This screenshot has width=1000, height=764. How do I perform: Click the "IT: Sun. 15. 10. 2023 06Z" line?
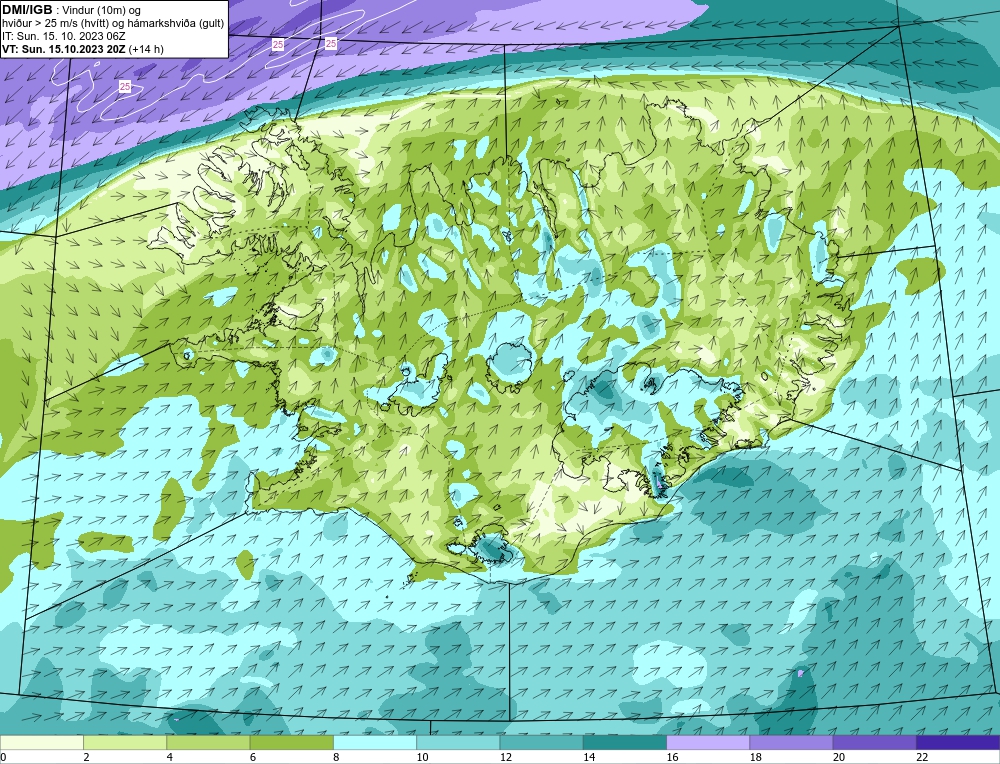[64, 36]
